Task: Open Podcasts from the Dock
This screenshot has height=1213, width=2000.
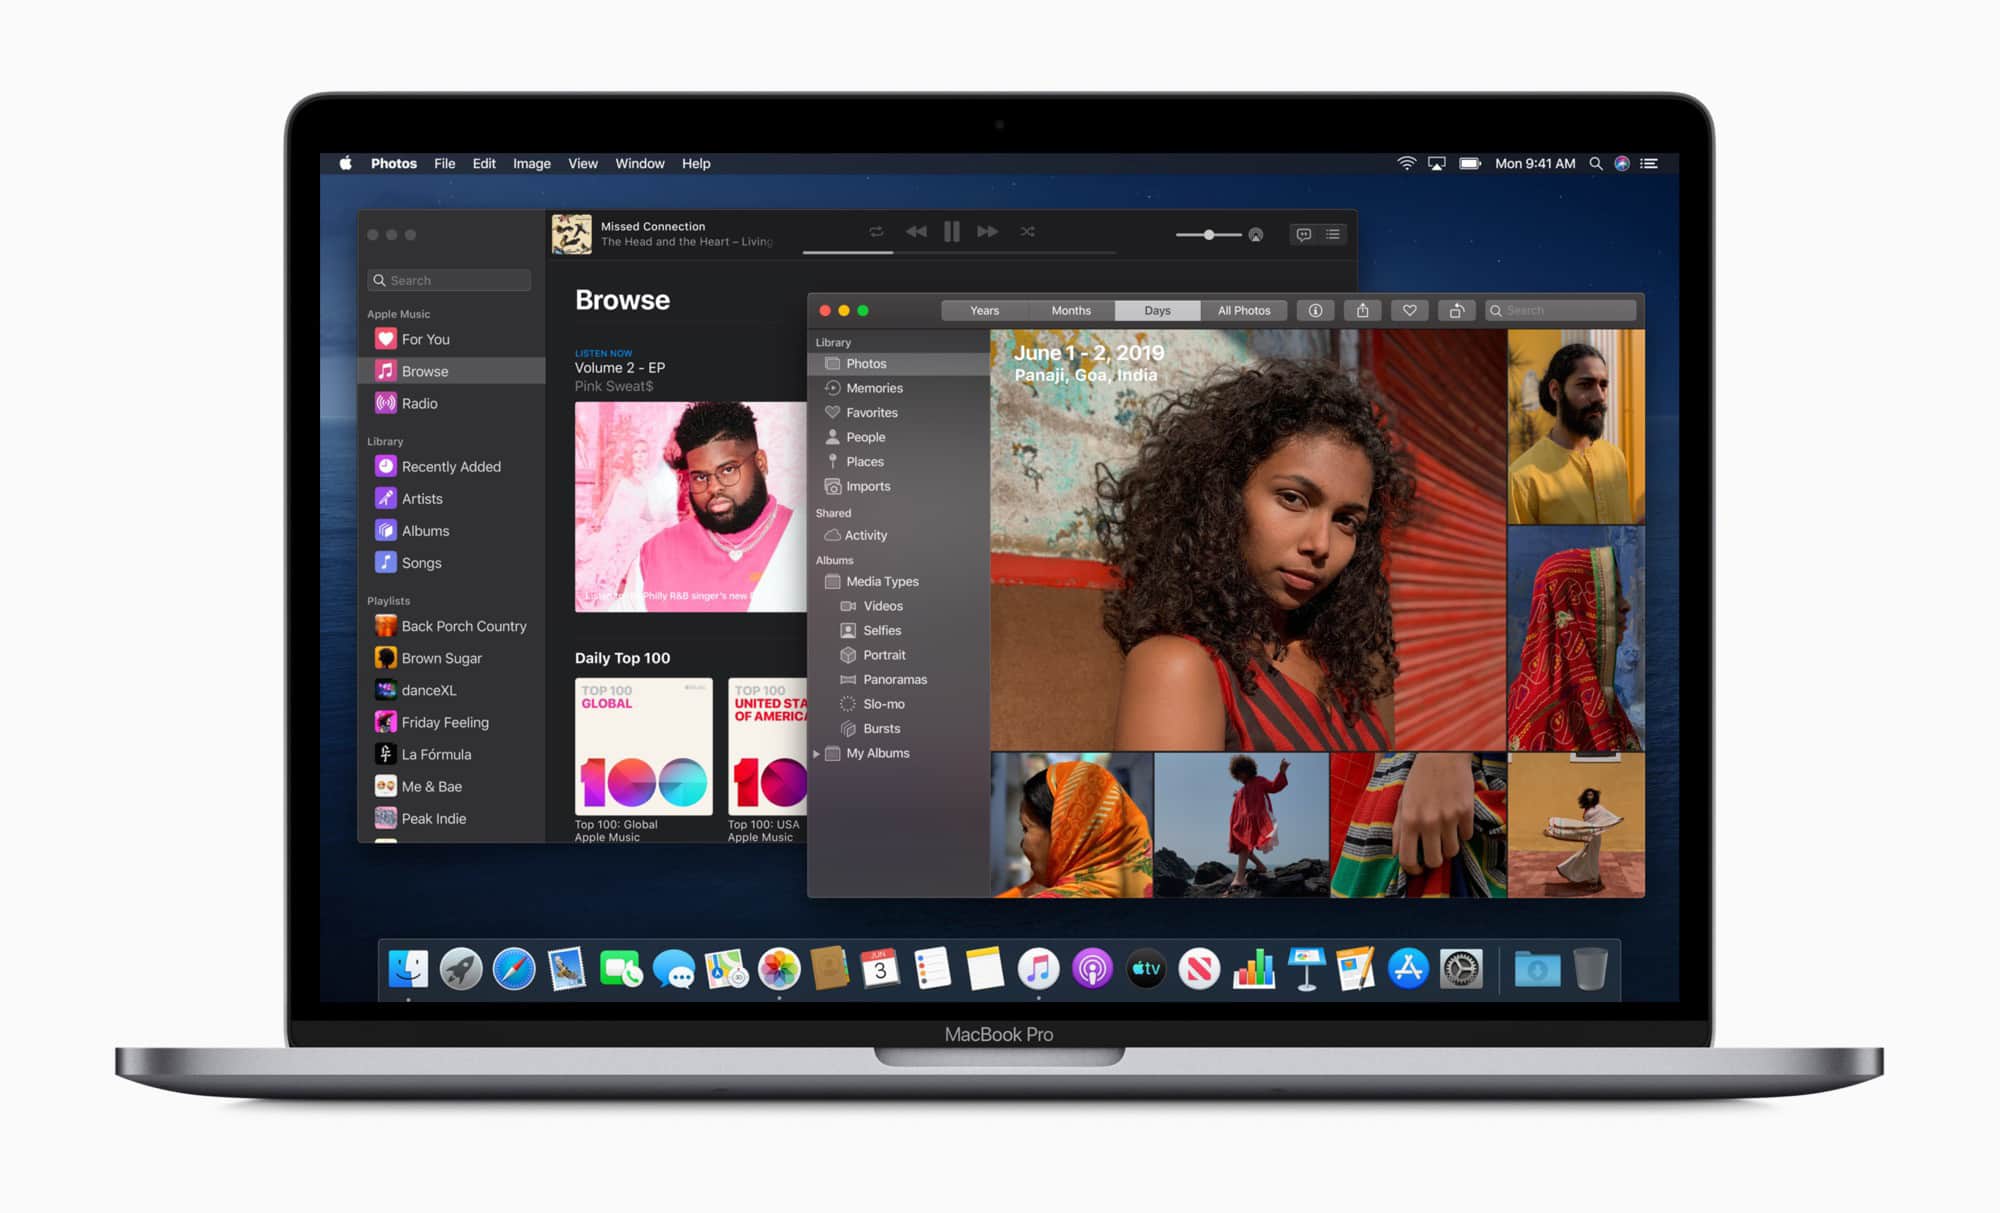Action: point(1092,969)
